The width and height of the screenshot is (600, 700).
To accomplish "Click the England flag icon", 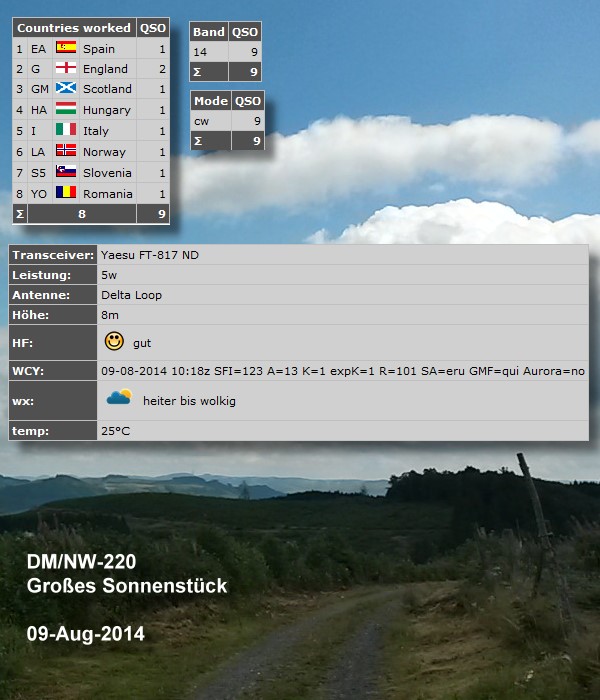I will [x=66, y=69].
